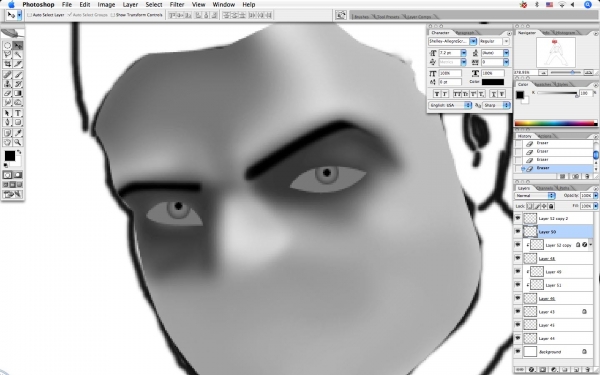The height and width of the screenshot is (375, 600).
Task: Choose the Crop tool
Action: pos(8,64)
